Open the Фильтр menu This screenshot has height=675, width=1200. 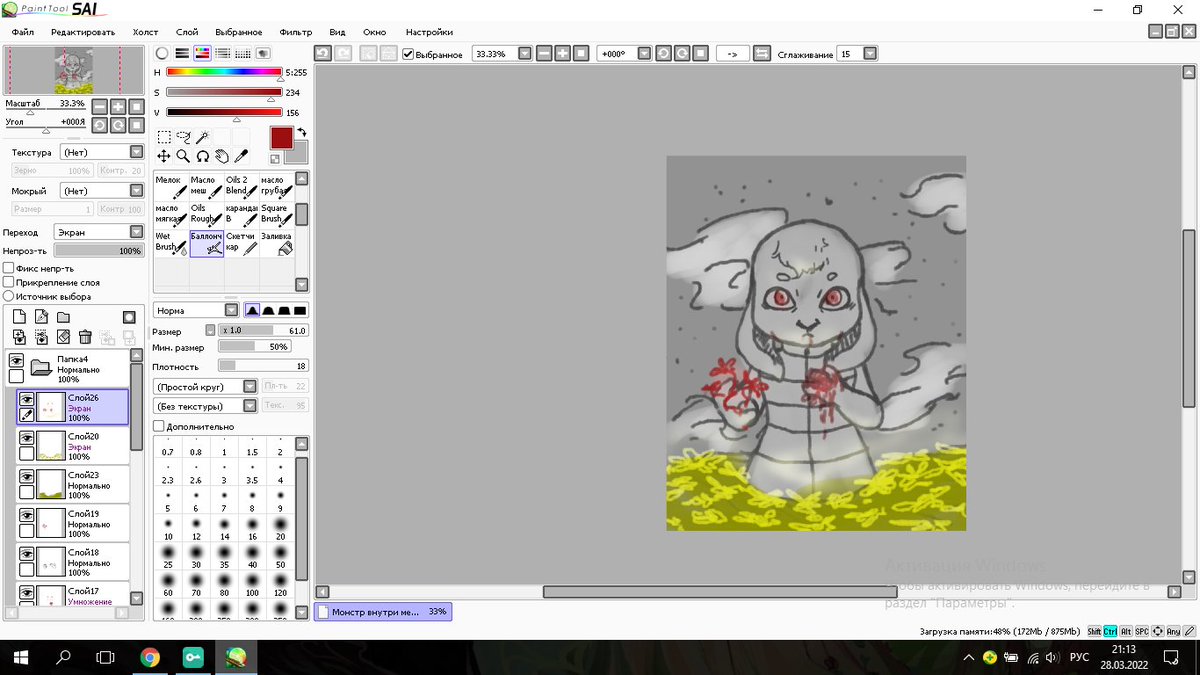(296, 32)
